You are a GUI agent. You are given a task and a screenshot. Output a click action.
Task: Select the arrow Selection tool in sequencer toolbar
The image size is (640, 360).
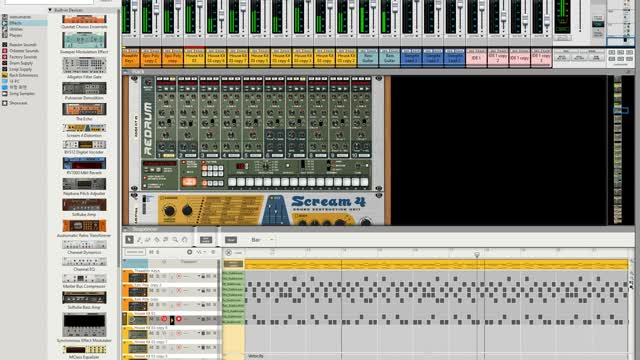(x=129, y=240)
